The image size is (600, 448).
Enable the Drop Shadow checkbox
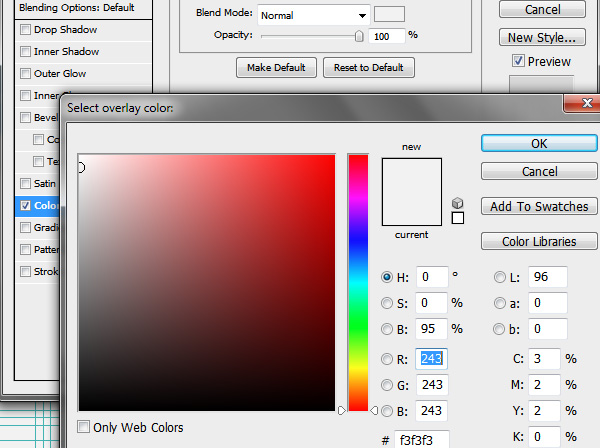(25, 29)
